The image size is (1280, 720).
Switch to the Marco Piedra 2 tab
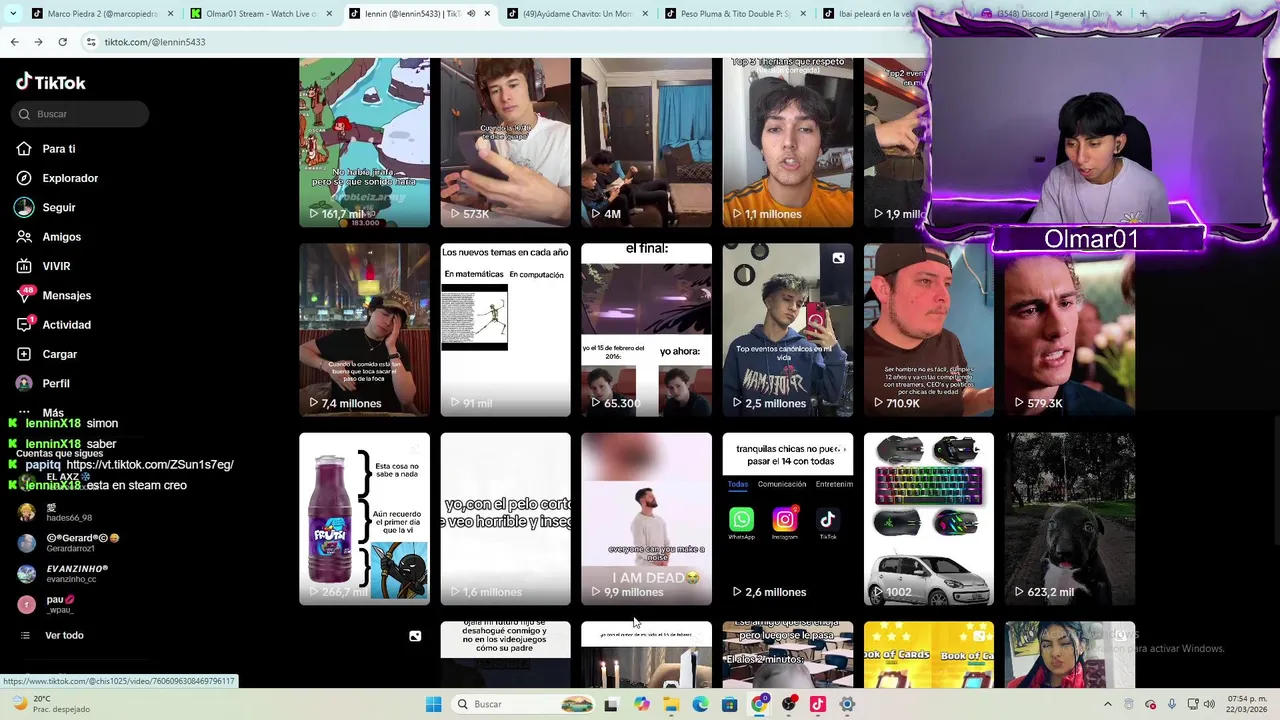(104, 14)
